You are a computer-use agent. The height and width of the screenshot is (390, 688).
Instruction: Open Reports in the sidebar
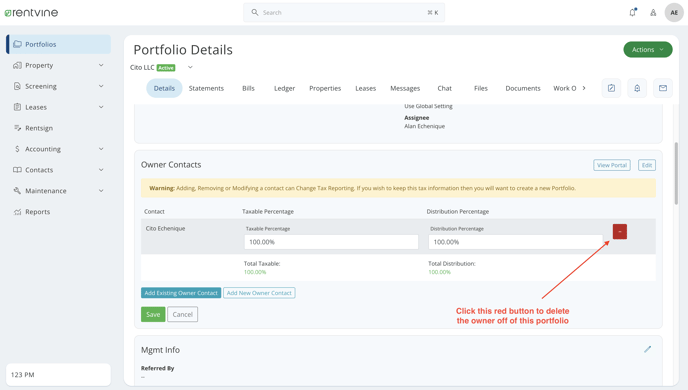click(x=38, y=212)
